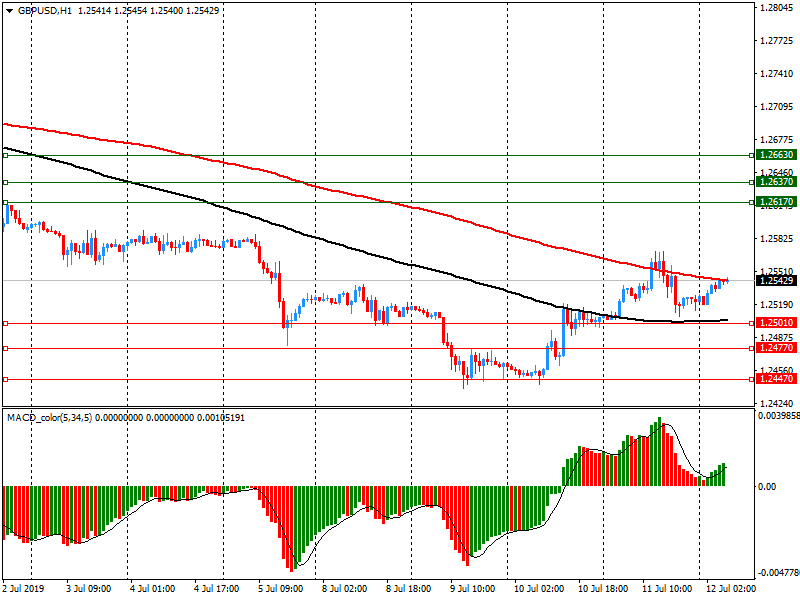The height and width of the screenshot is (600, 800).
Task: Click the 10 Jul 18:00 time label
Action: [x=603, y=589]
